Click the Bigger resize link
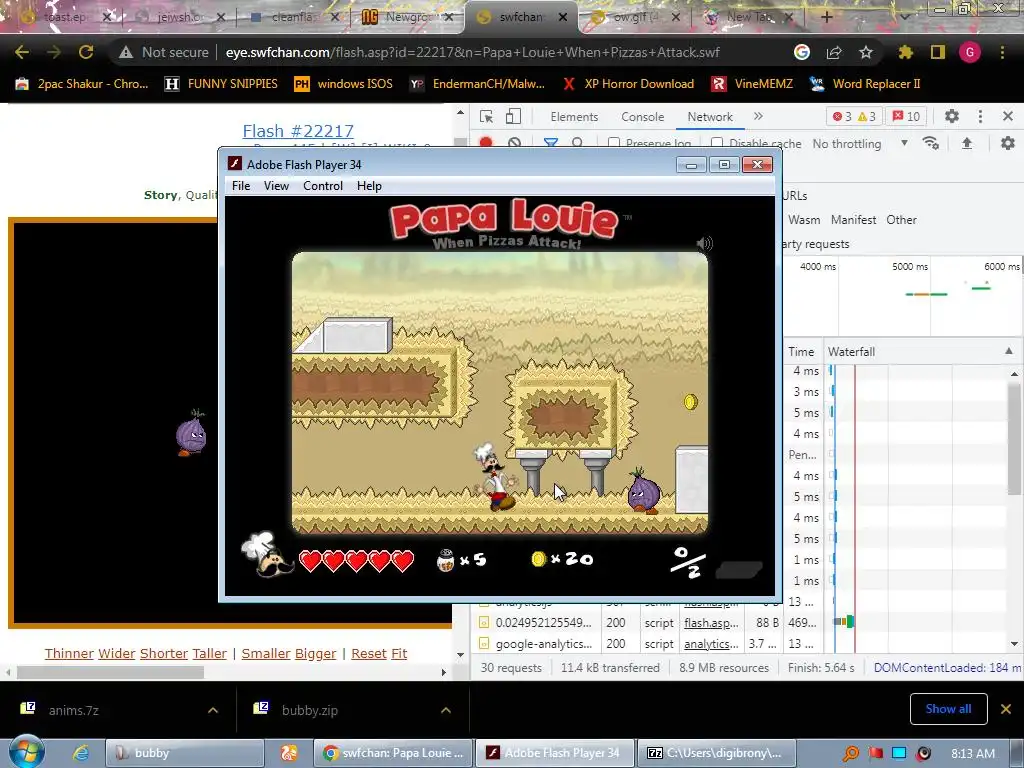This screenshot has height=768, width=1024. click(315, 654)
